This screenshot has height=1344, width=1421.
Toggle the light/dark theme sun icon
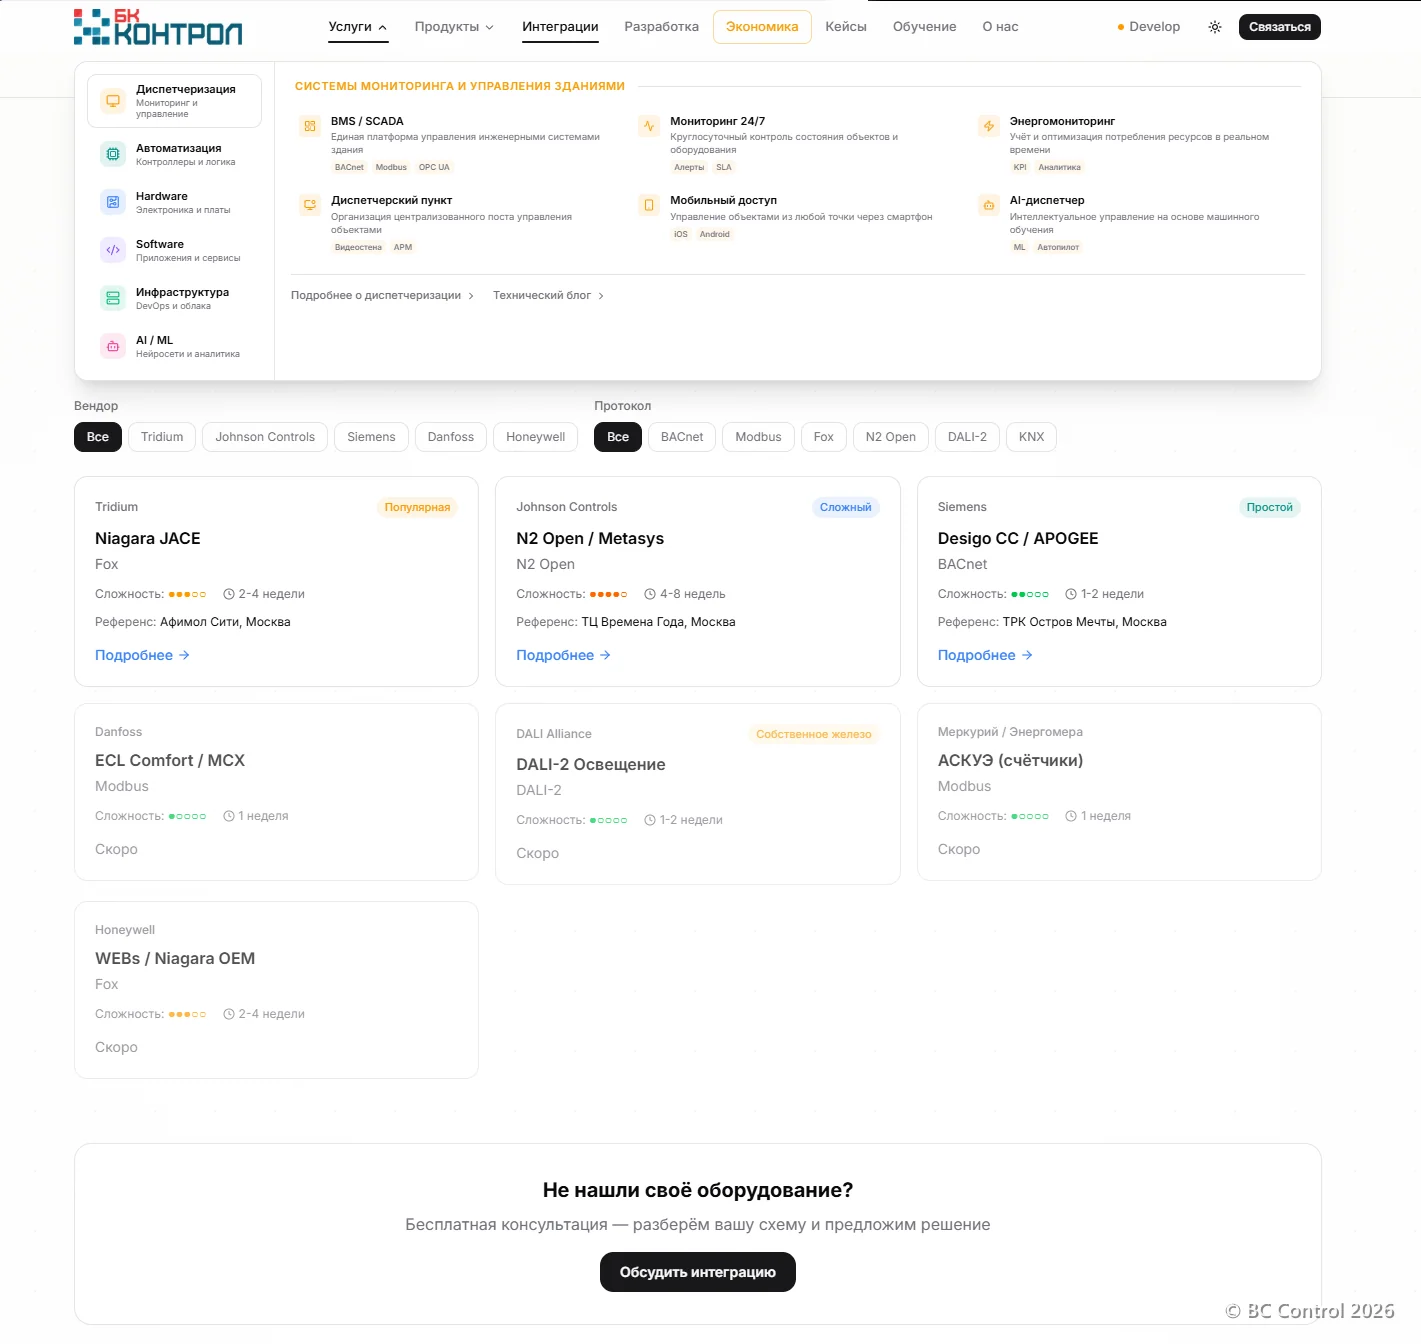pos(1215,27)
